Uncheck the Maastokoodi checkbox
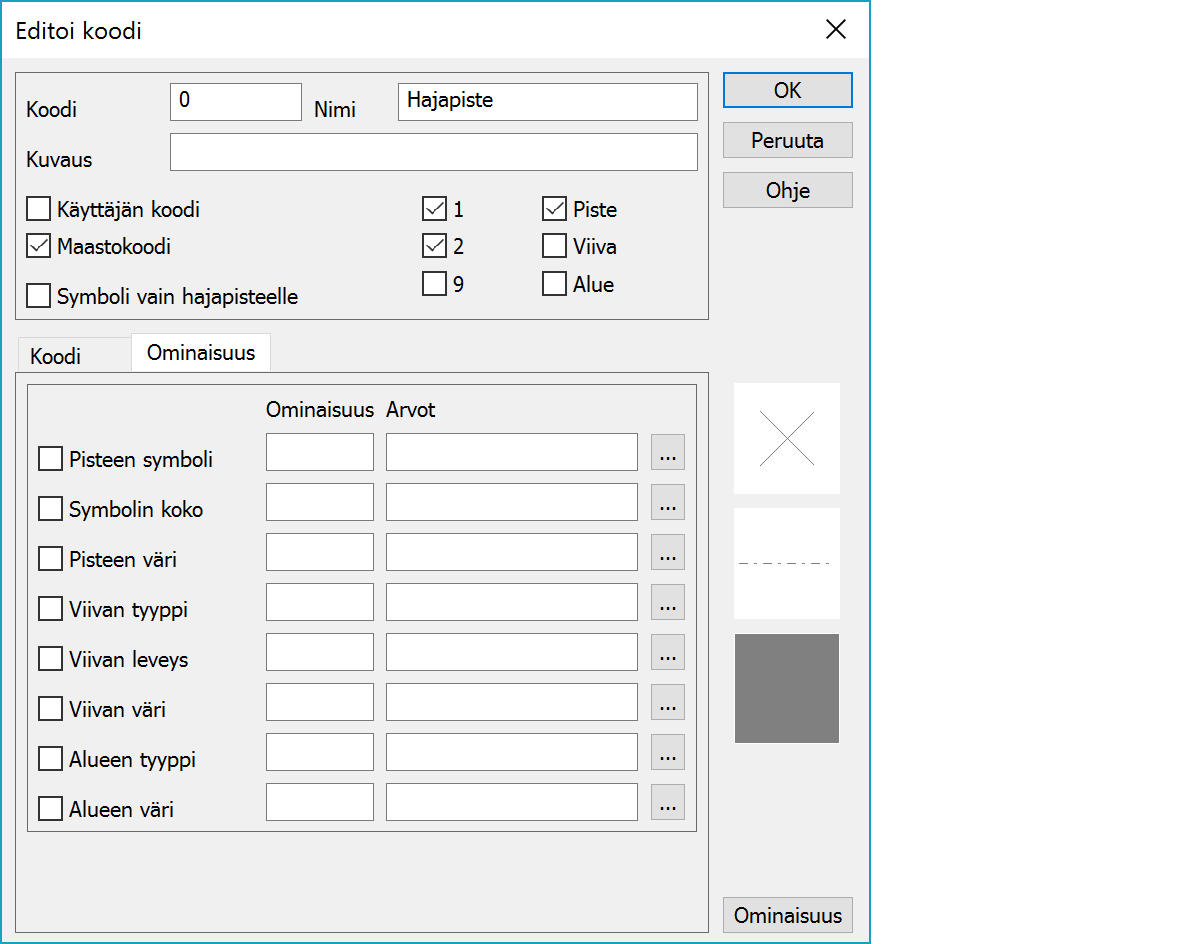This screenshot has height=944, width=1200. [38, 245]
